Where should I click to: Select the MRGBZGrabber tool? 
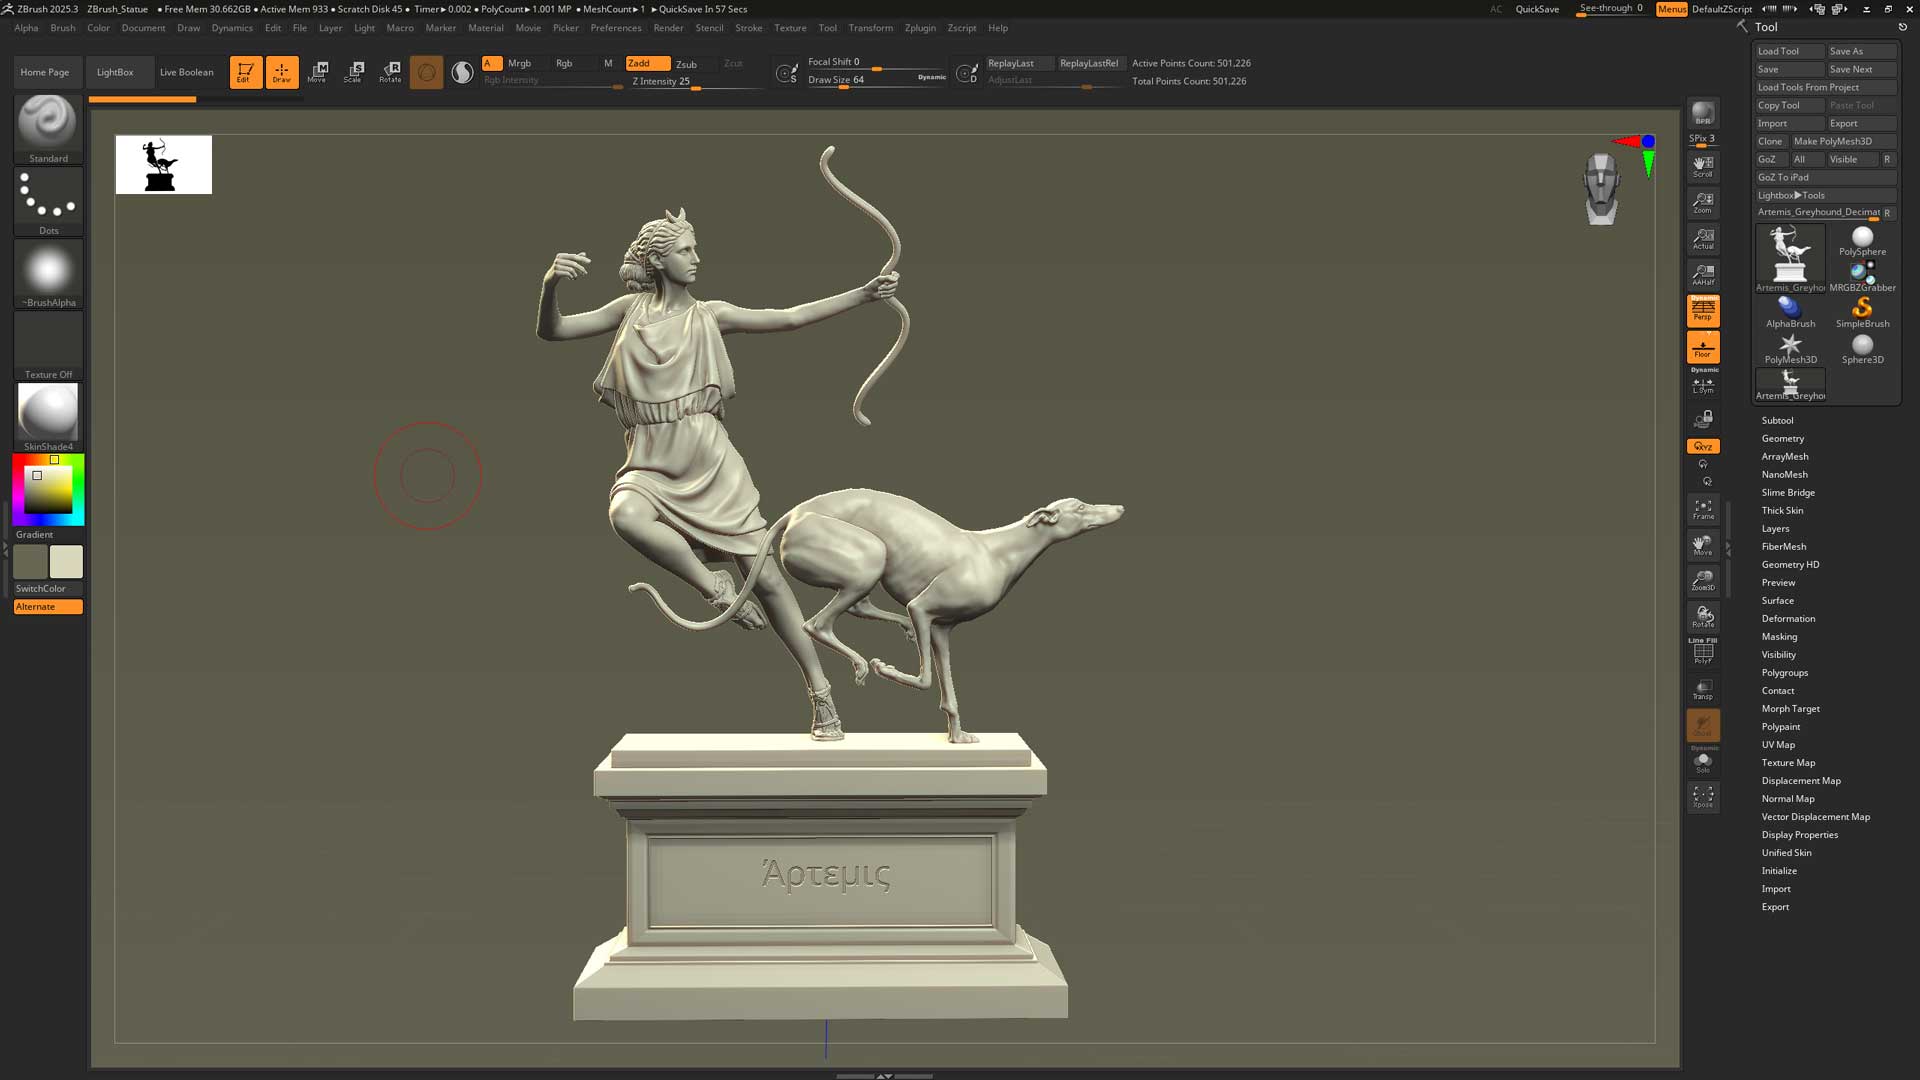[1862, 272]
